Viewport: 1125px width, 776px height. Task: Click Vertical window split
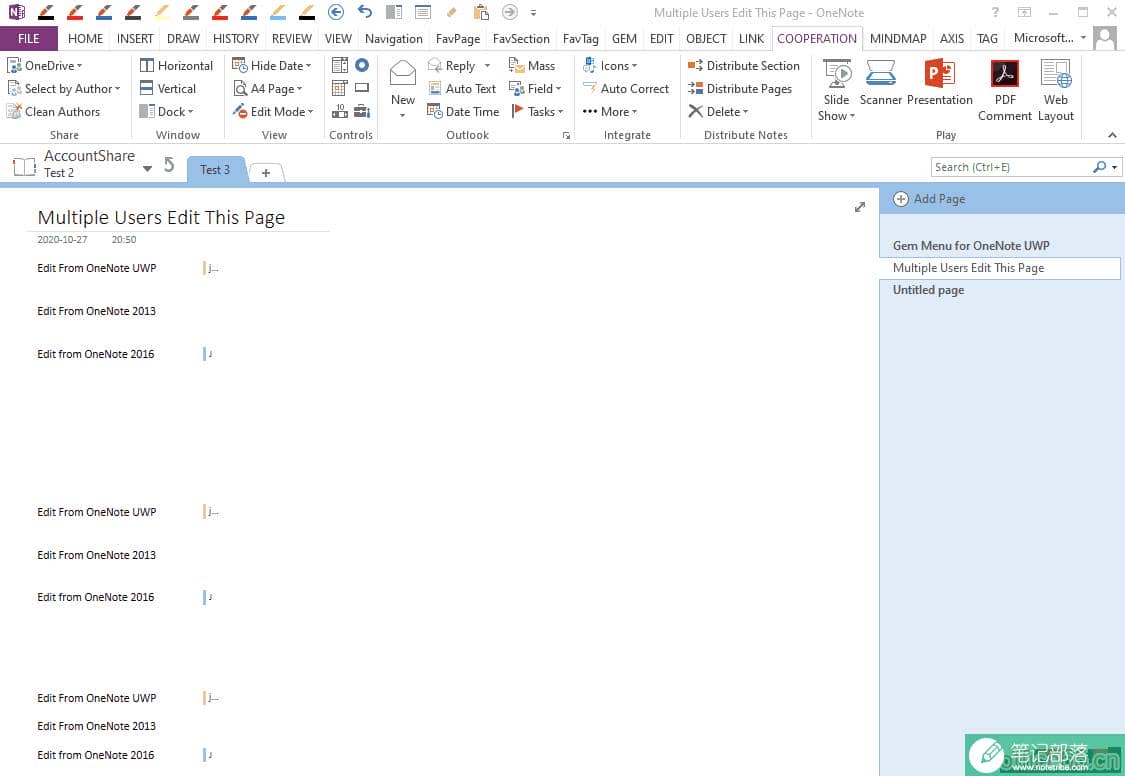pos(168,88)
